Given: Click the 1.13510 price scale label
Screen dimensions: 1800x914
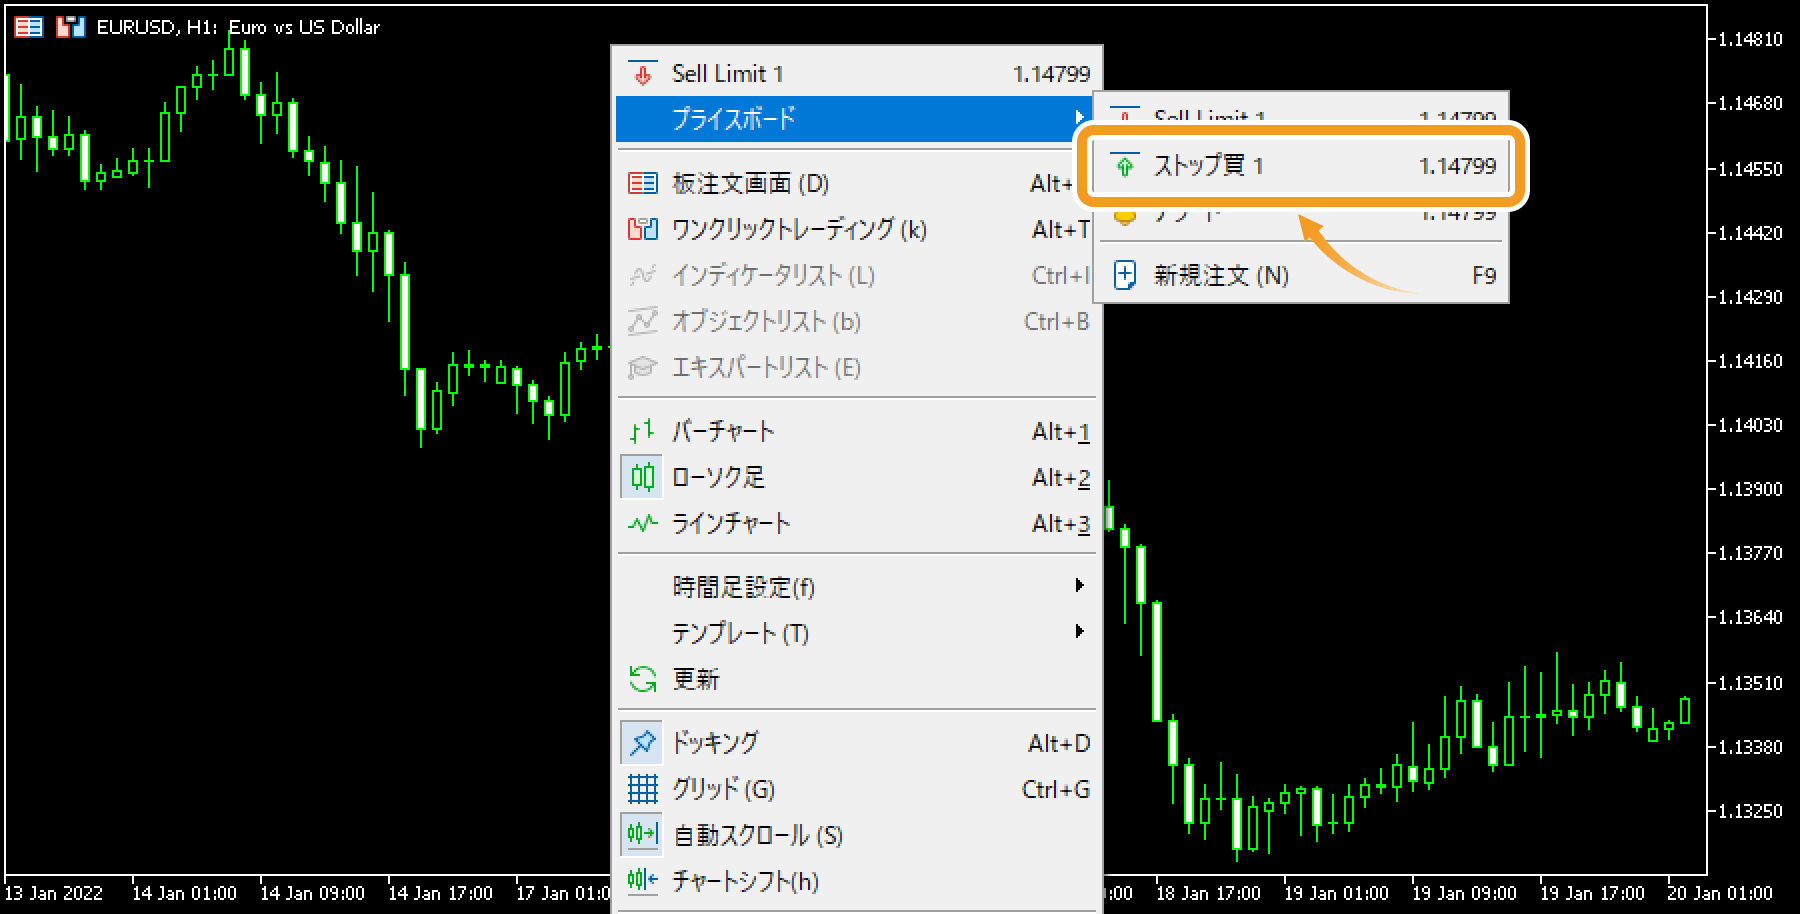Looking at the screenshot, I should pyautogui.click(x=1750, y=683).
